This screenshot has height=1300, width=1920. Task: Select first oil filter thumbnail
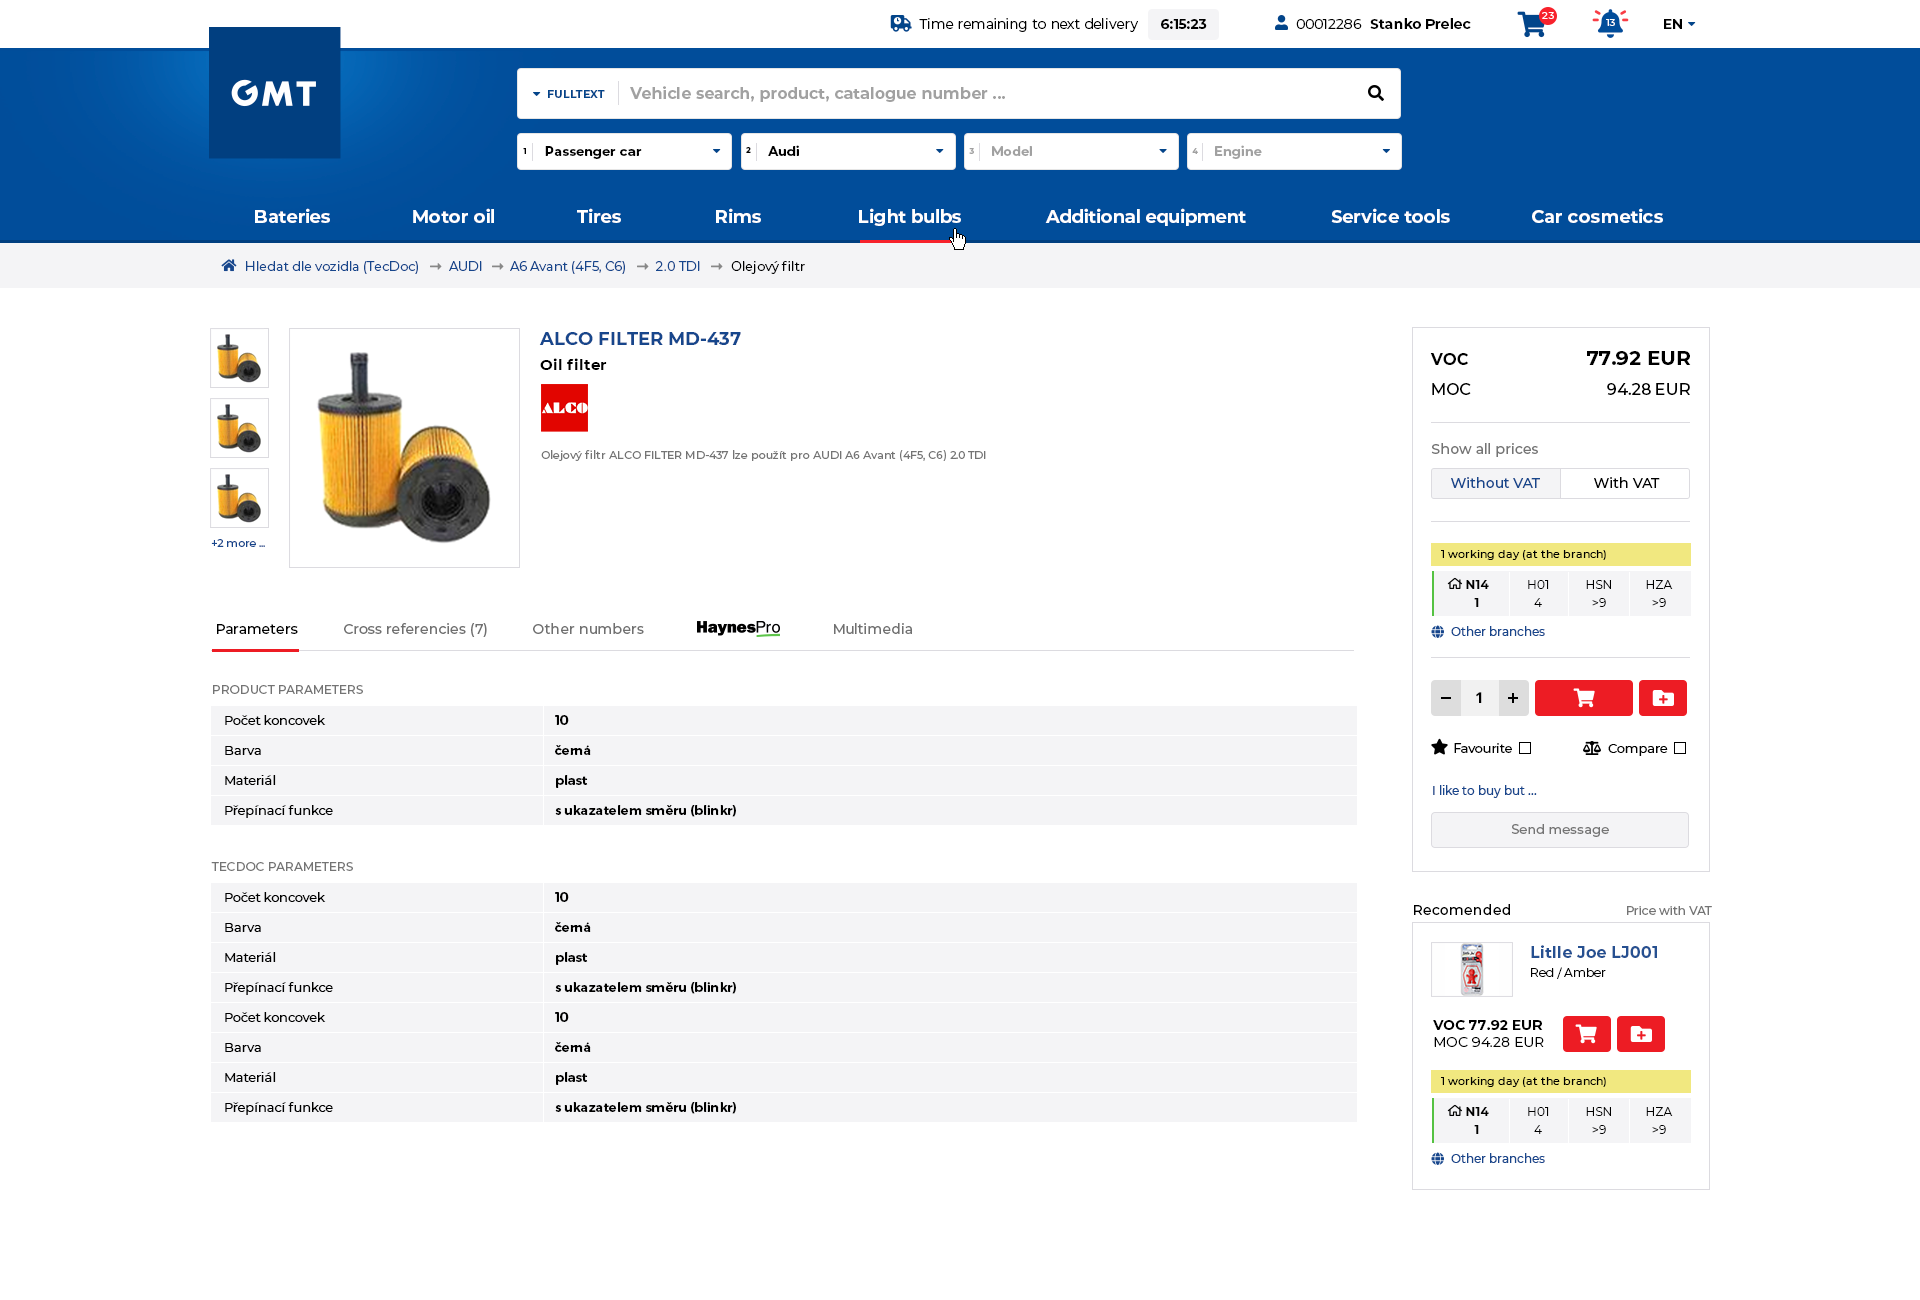(239, 358)
